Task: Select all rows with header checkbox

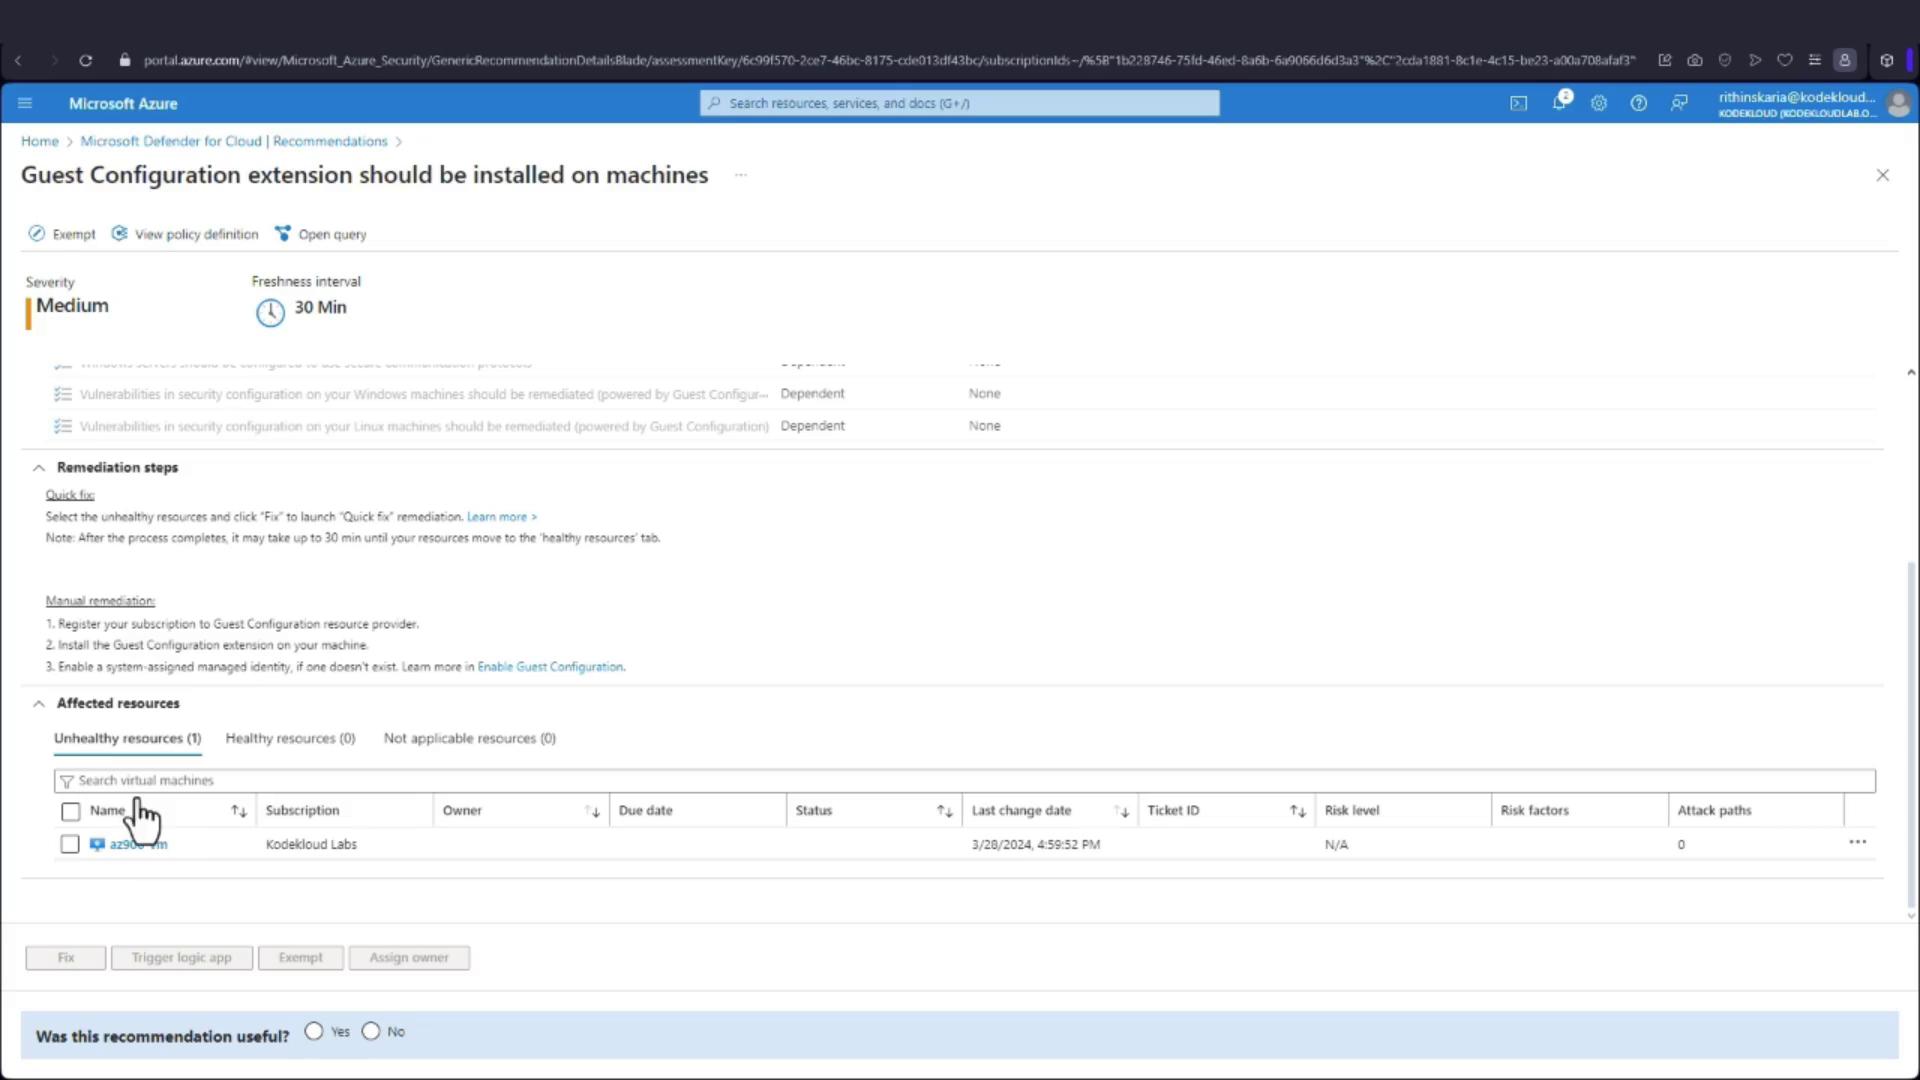Action: (x=70, y=811)
